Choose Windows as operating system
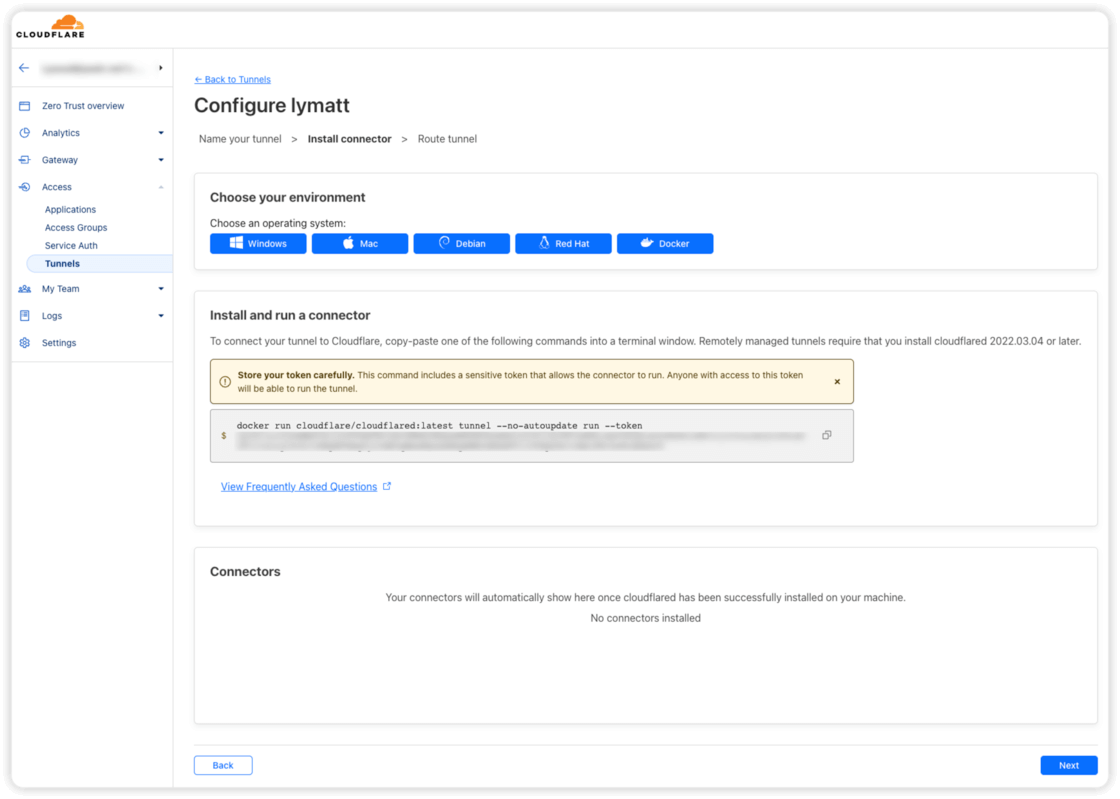Screen dimensions: 1120x799 point(258,244)
